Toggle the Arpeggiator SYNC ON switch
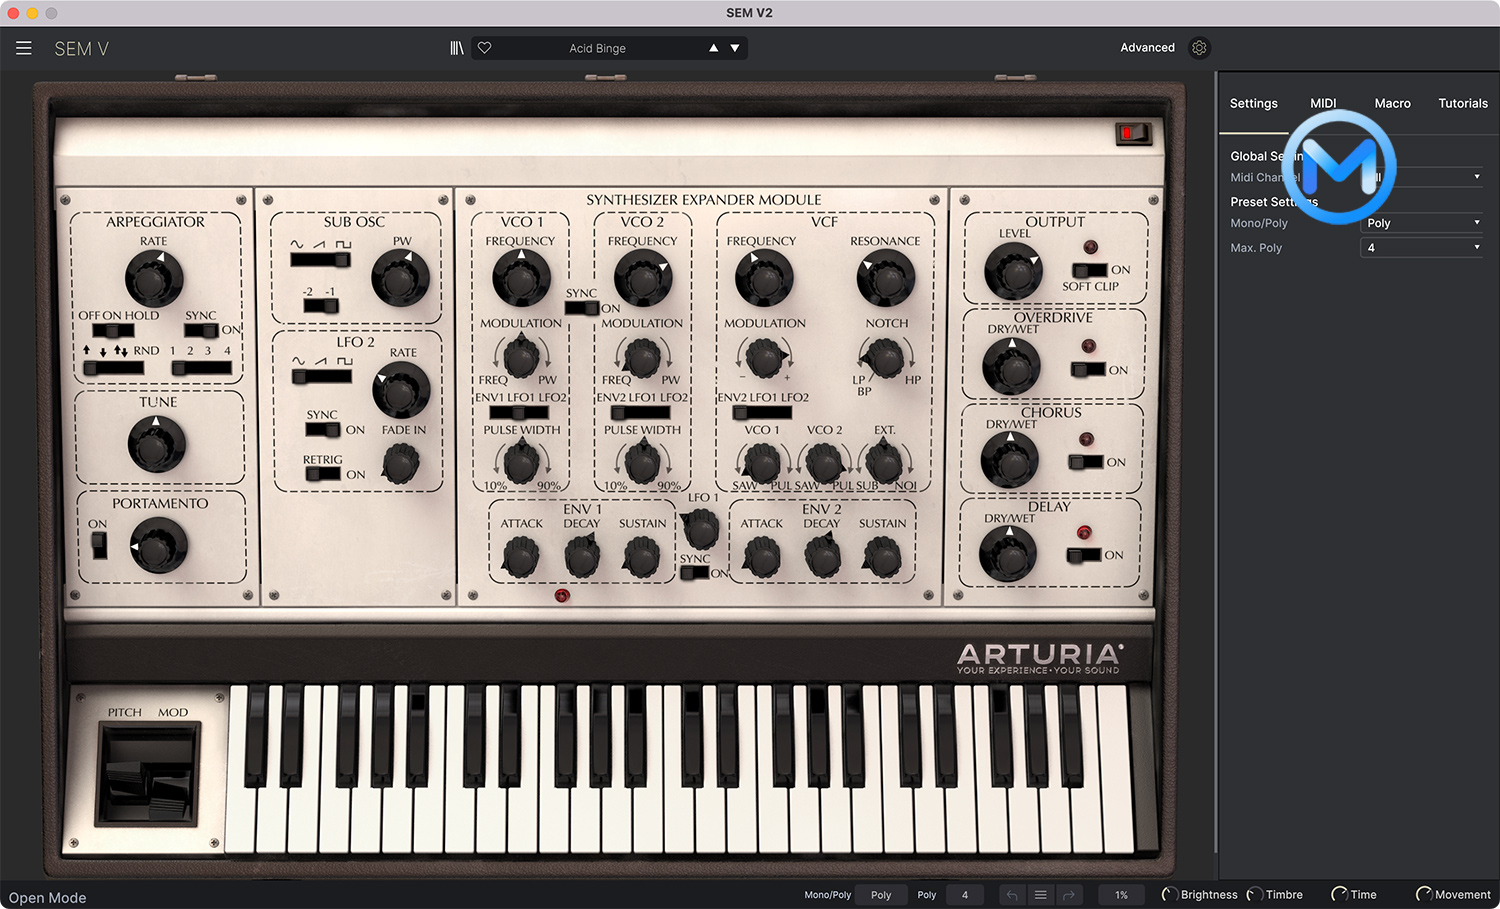The width and height of the screenshot is (1500, 909). coord(201,330)
